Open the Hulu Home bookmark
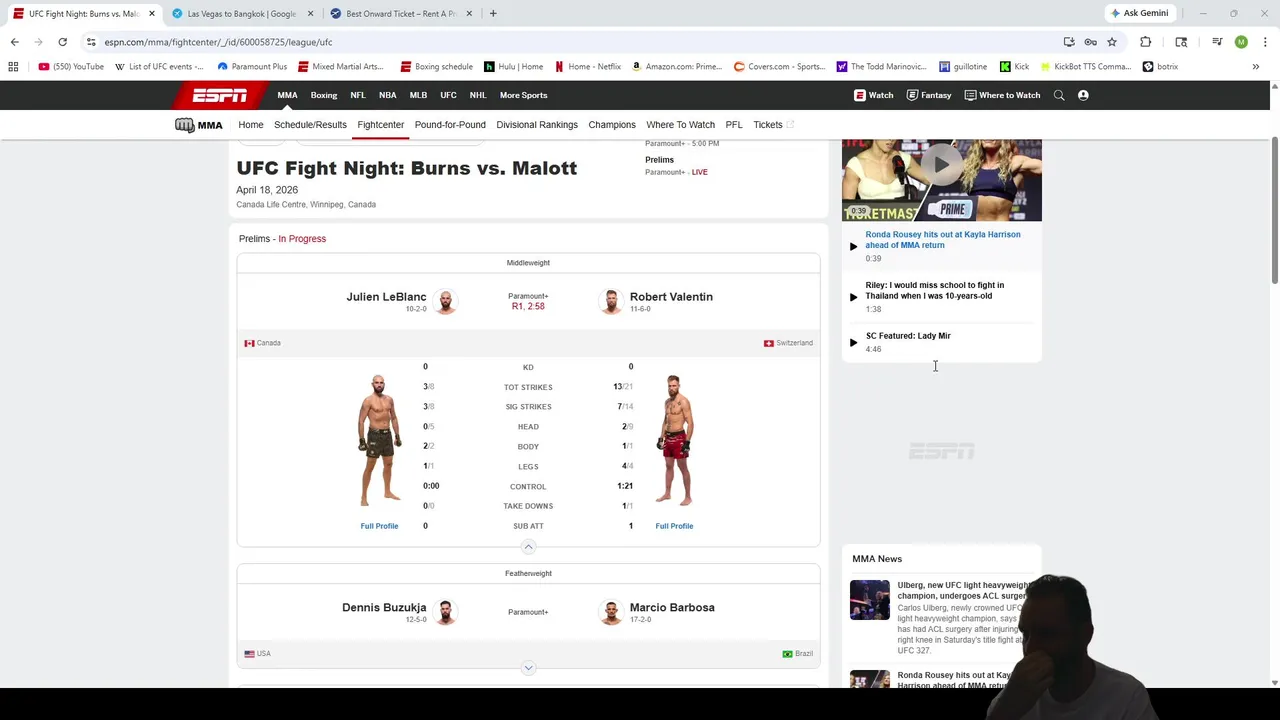The height and width of the screenshot is (720, 1280). [513, 67]
